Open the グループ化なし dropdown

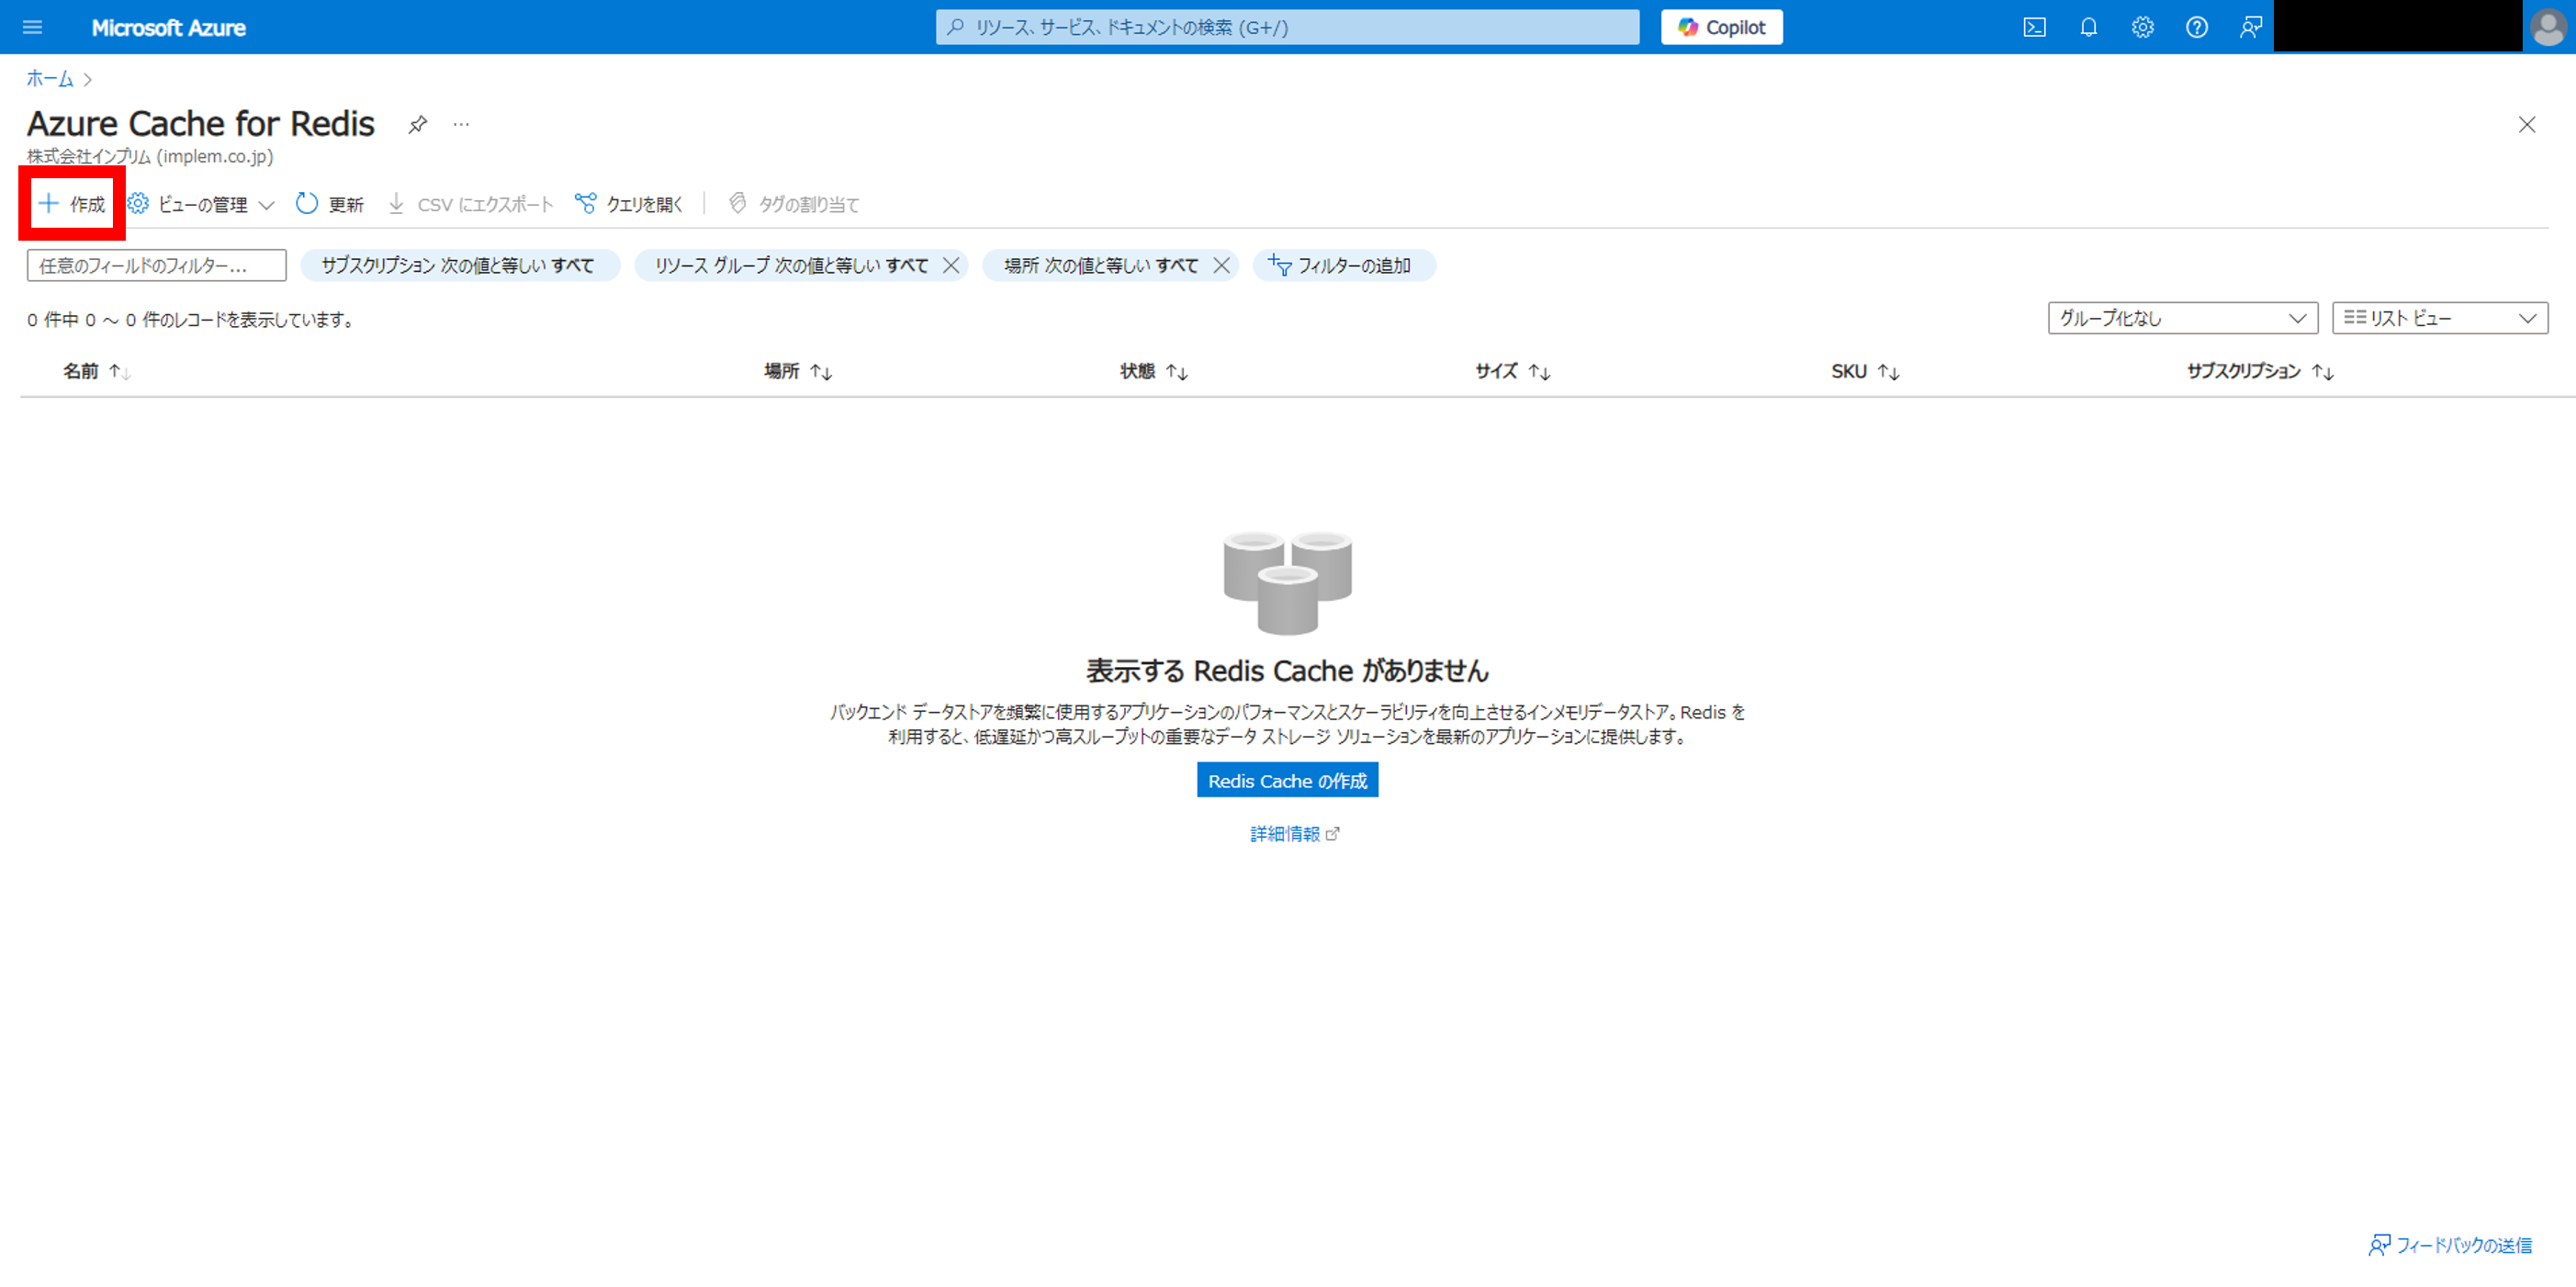2182,318
